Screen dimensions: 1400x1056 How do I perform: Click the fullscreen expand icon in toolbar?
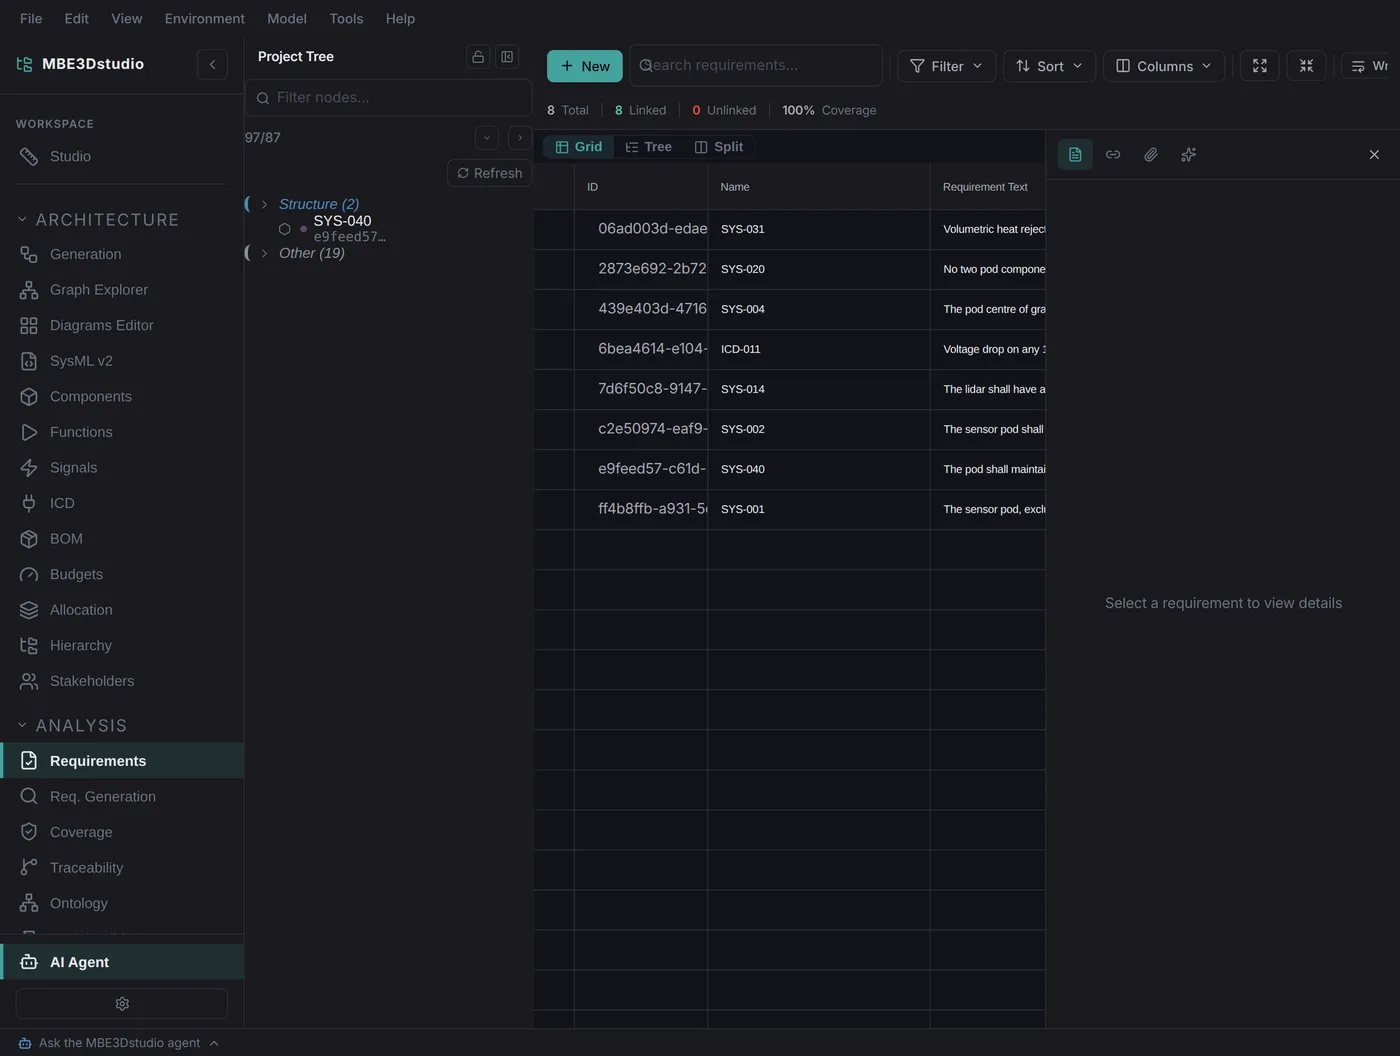point(1260,66)
